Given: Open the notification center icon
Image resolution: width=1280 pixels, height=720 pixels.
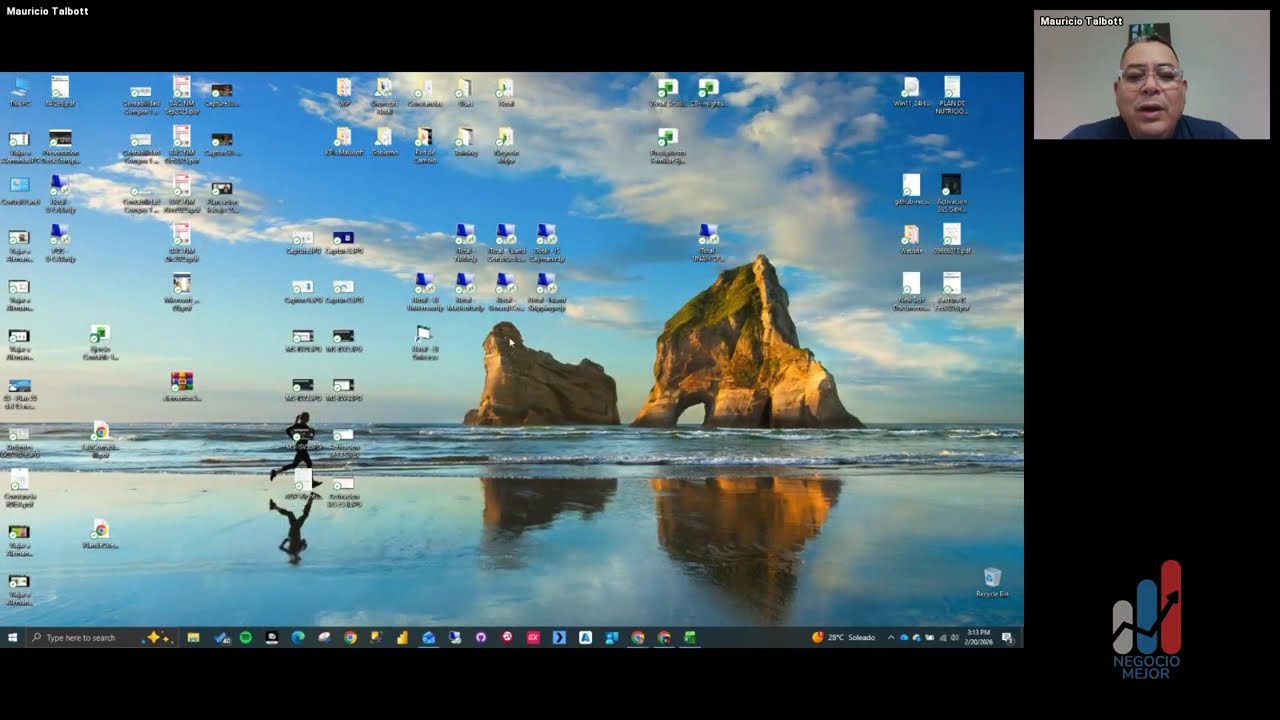Looking at the screenshot, I should 1007,637.
